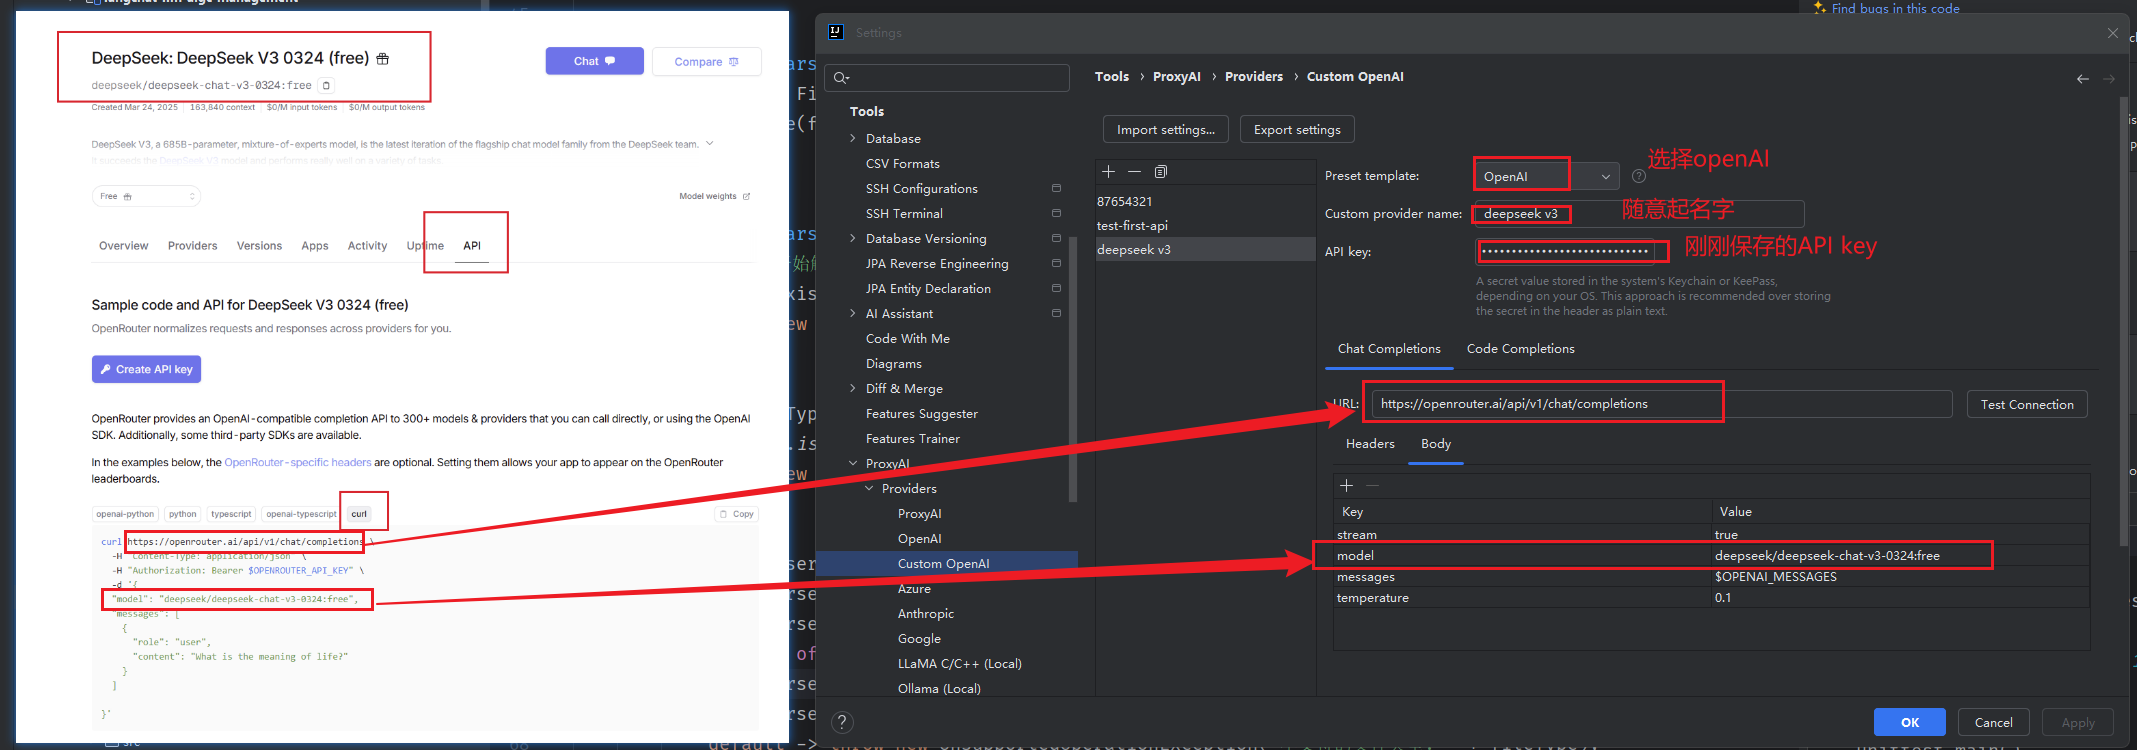Open Preset template OpenAI dropdown
The height and width of the screenshot is (750, 2137).
coord(1547,176)
